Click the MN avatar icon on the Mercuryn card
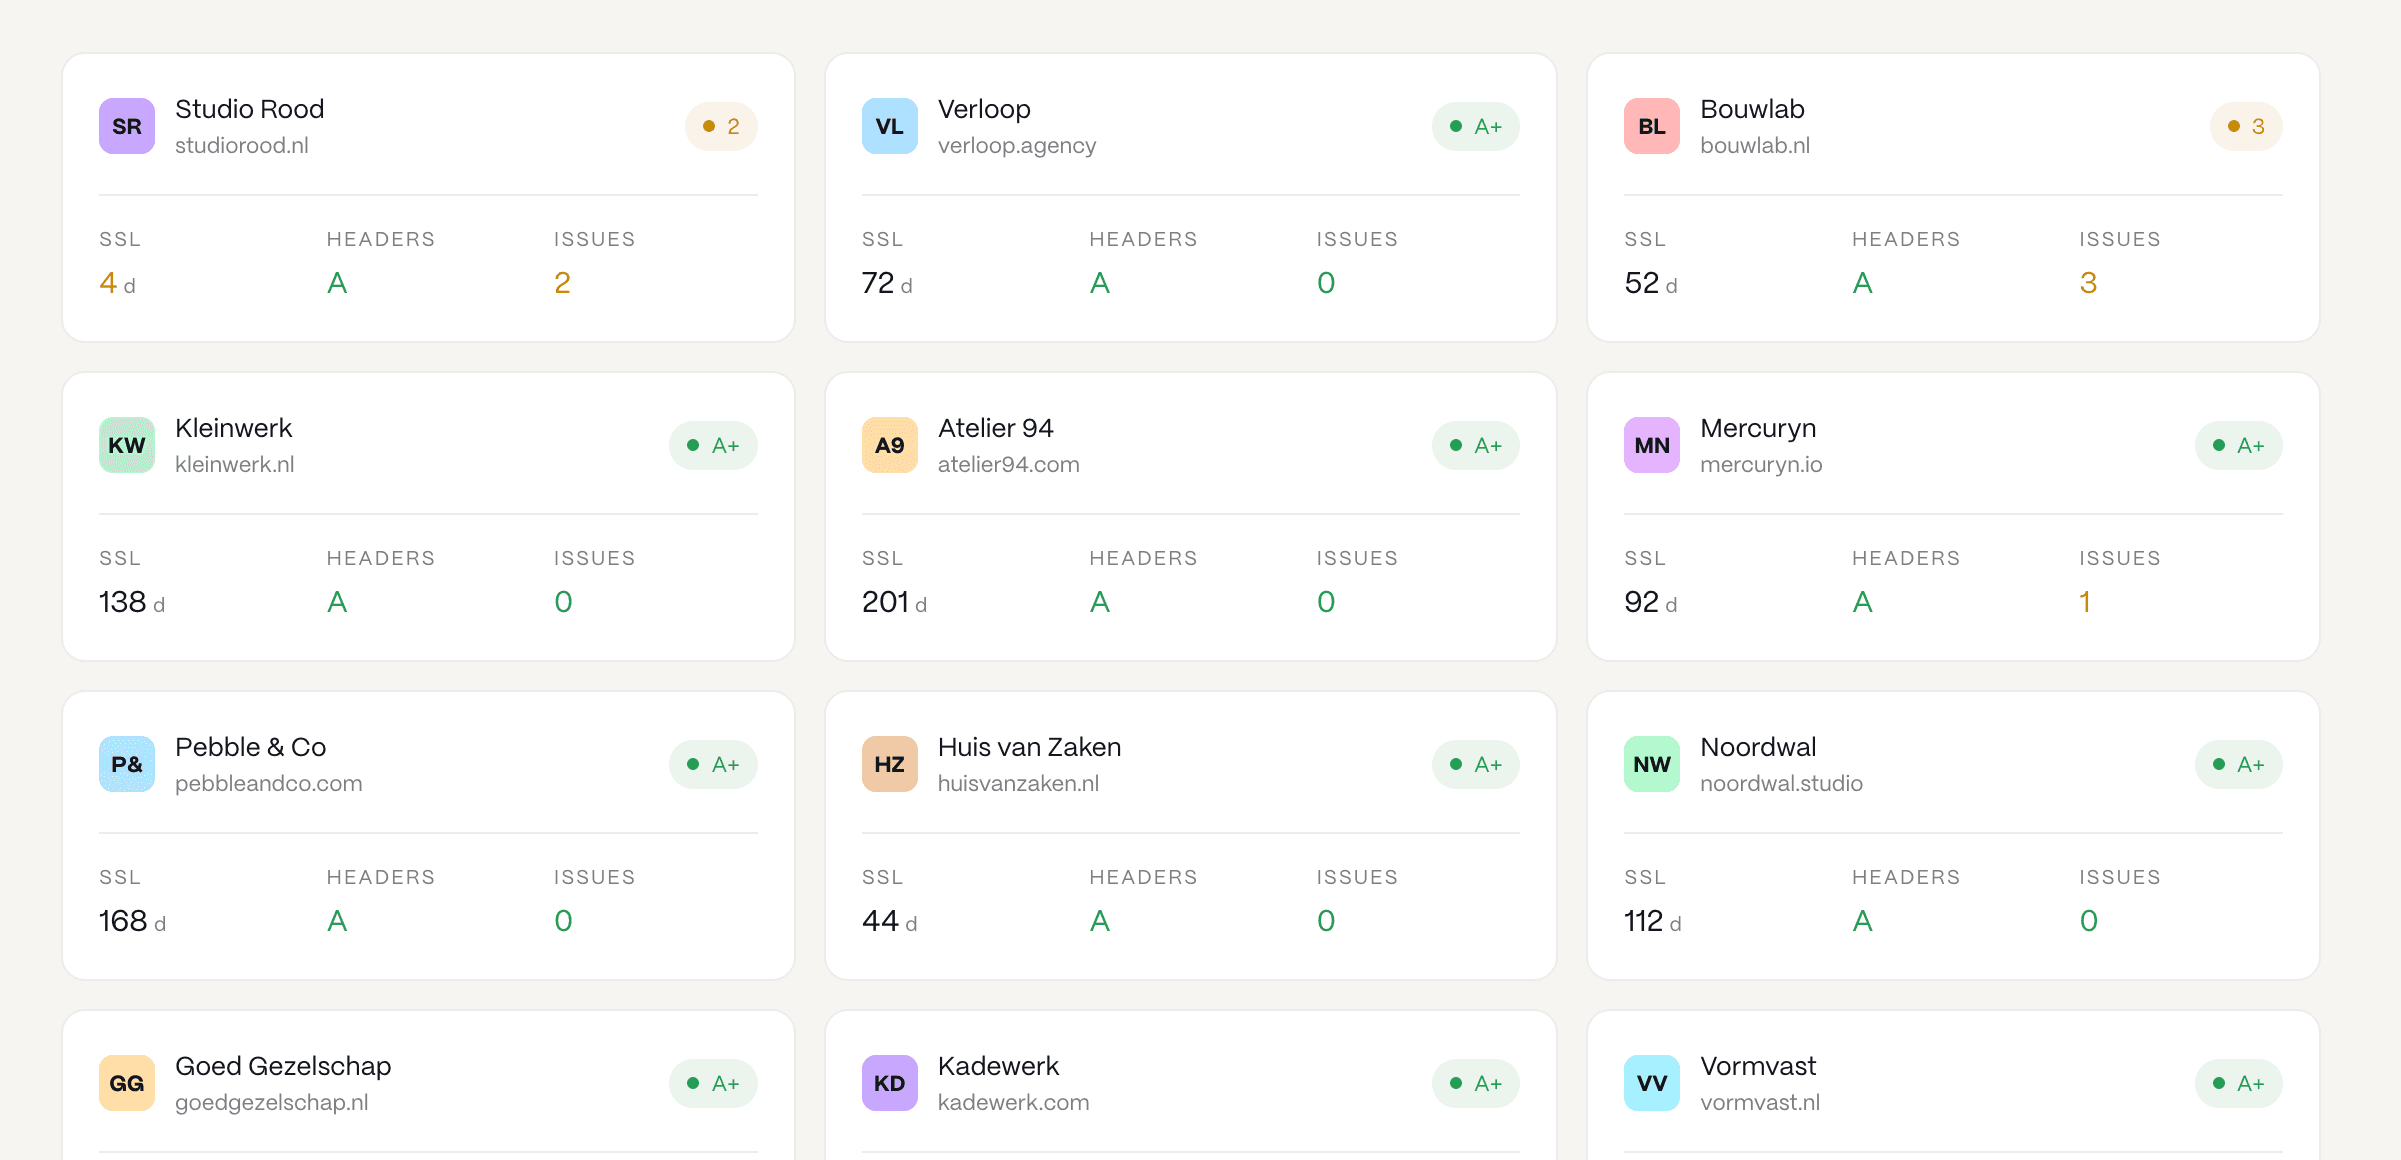The height and width of the screenshot is (1160, 2401). [1651, 445]
